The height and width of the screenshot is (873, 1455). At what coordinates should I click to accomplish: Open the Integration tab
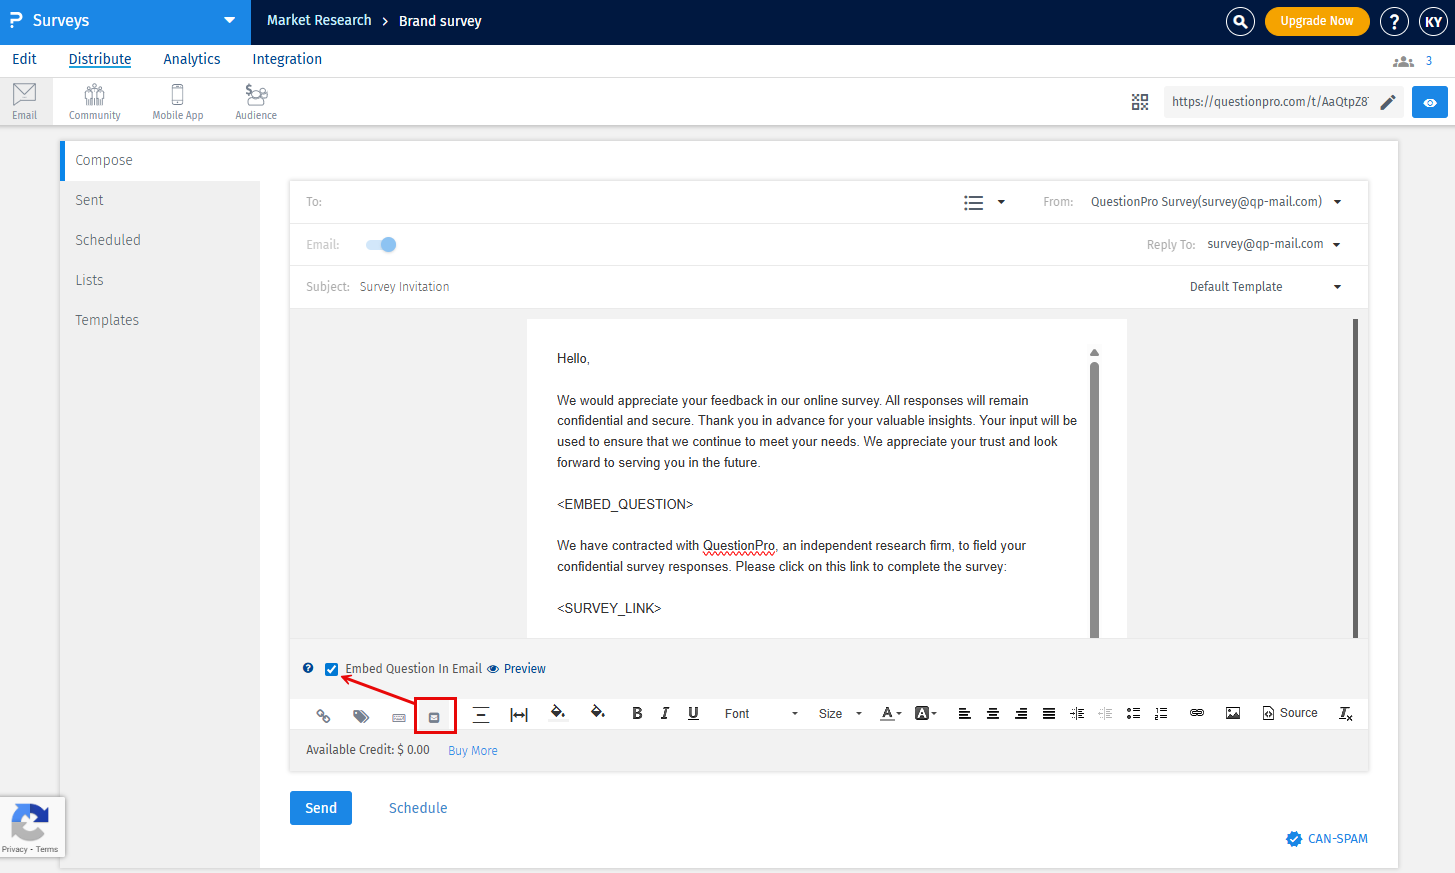[287, 59]
